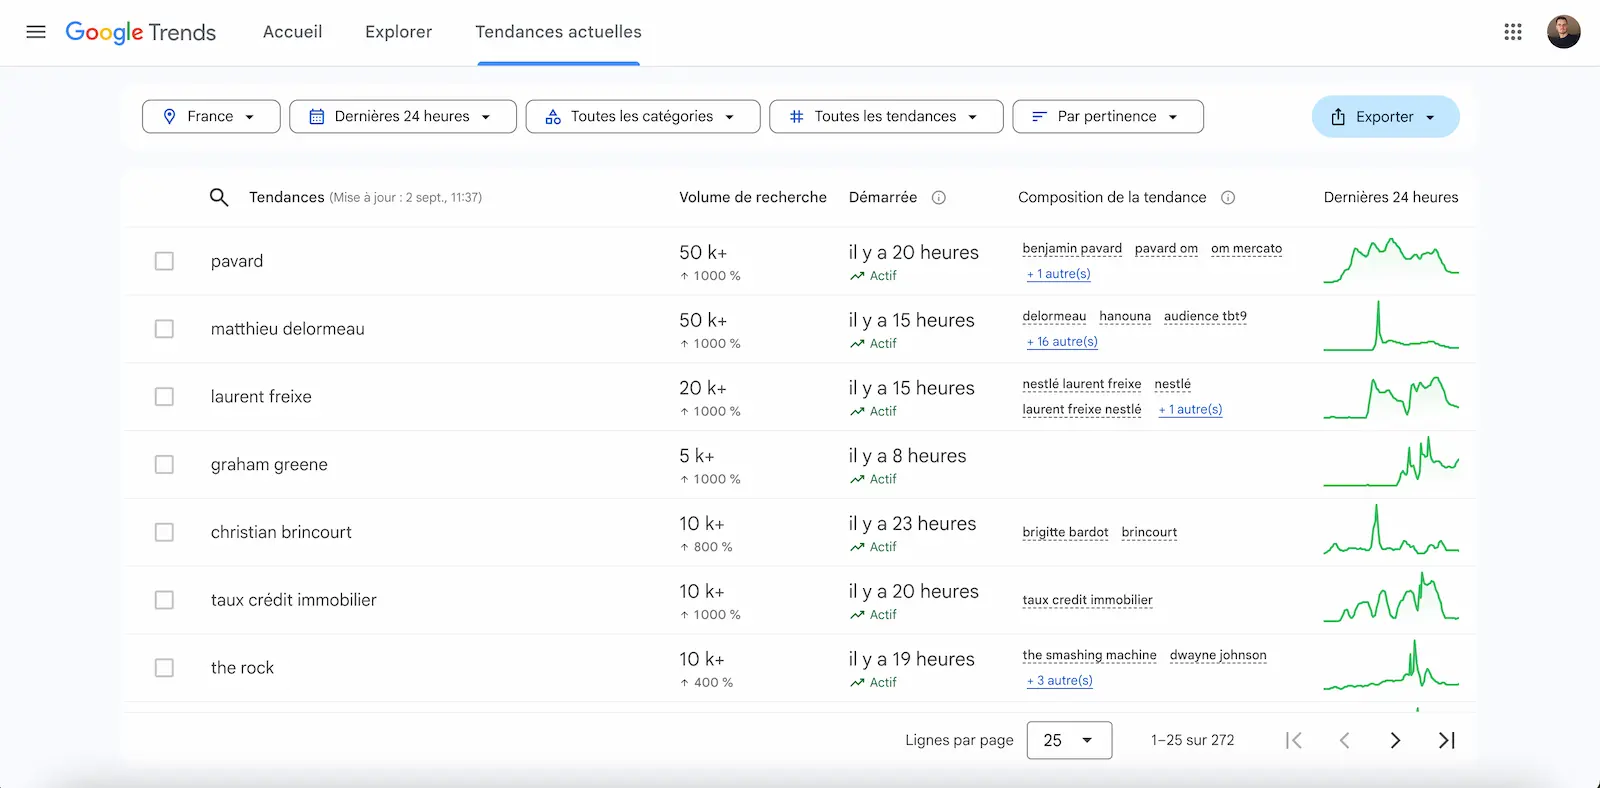Click the brigitte bardot query chip

1065,533
